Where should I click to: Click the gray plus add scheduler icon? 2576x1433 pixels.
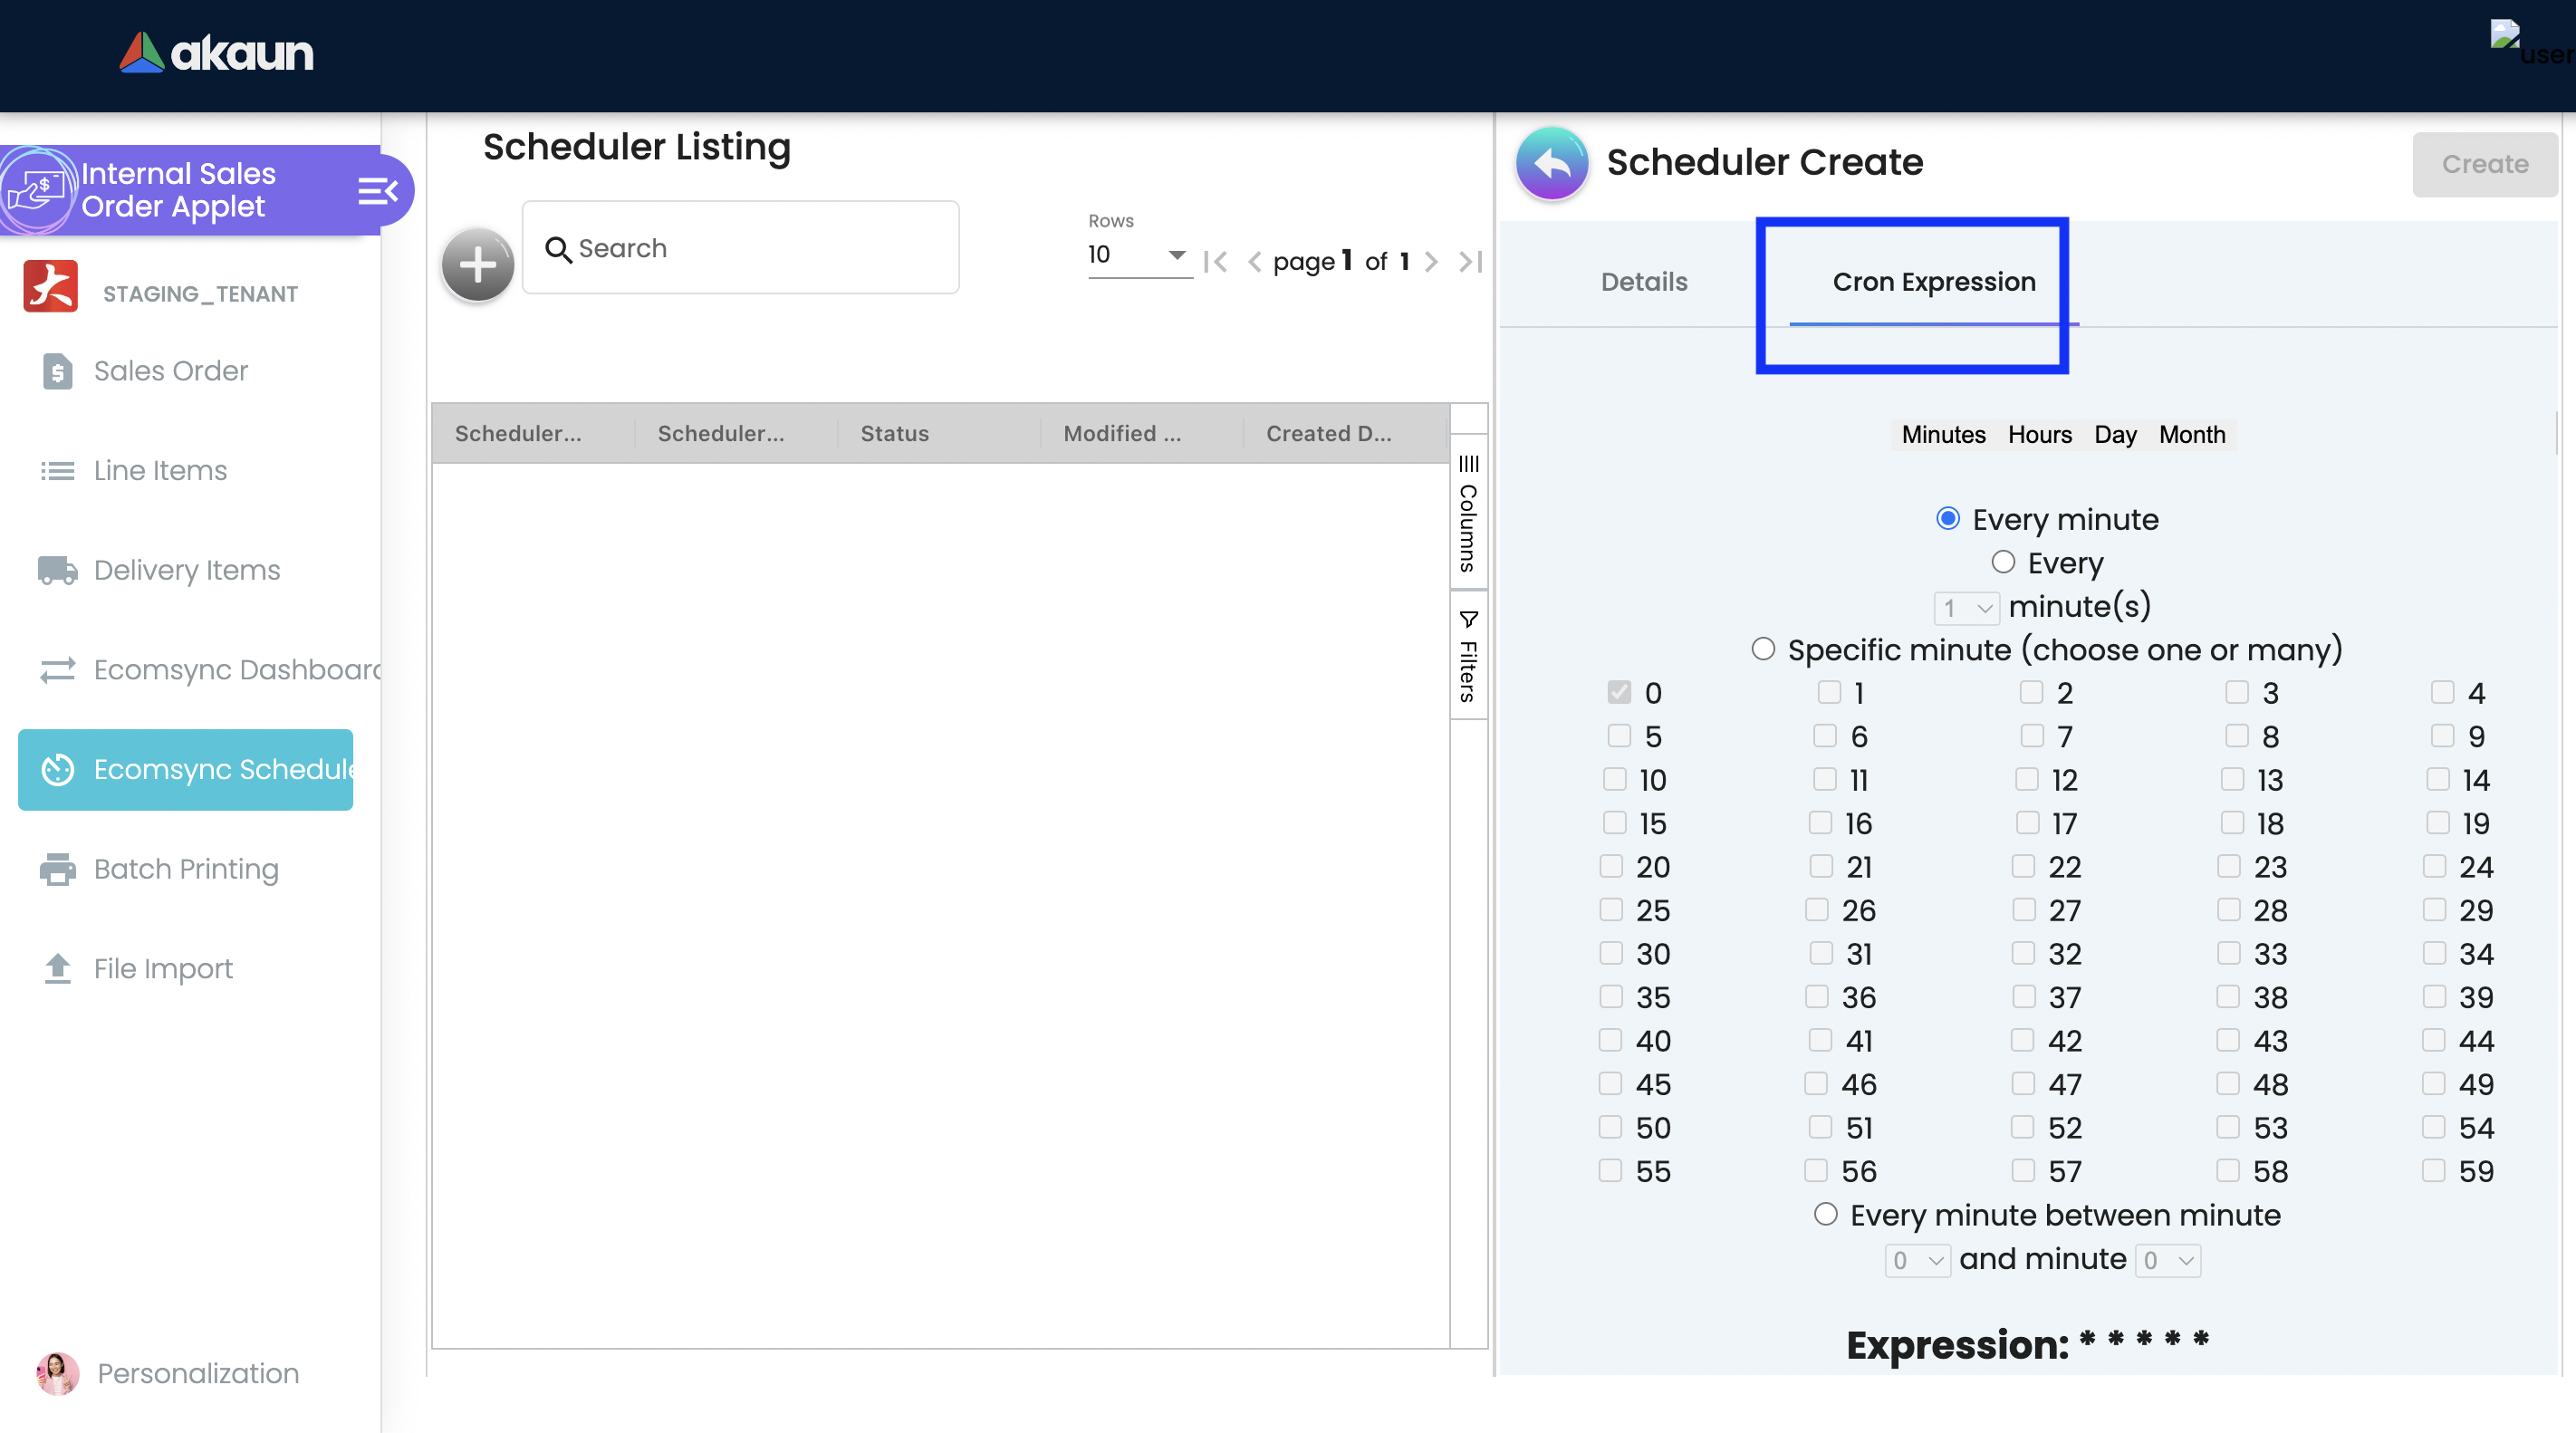pos(477,265)
